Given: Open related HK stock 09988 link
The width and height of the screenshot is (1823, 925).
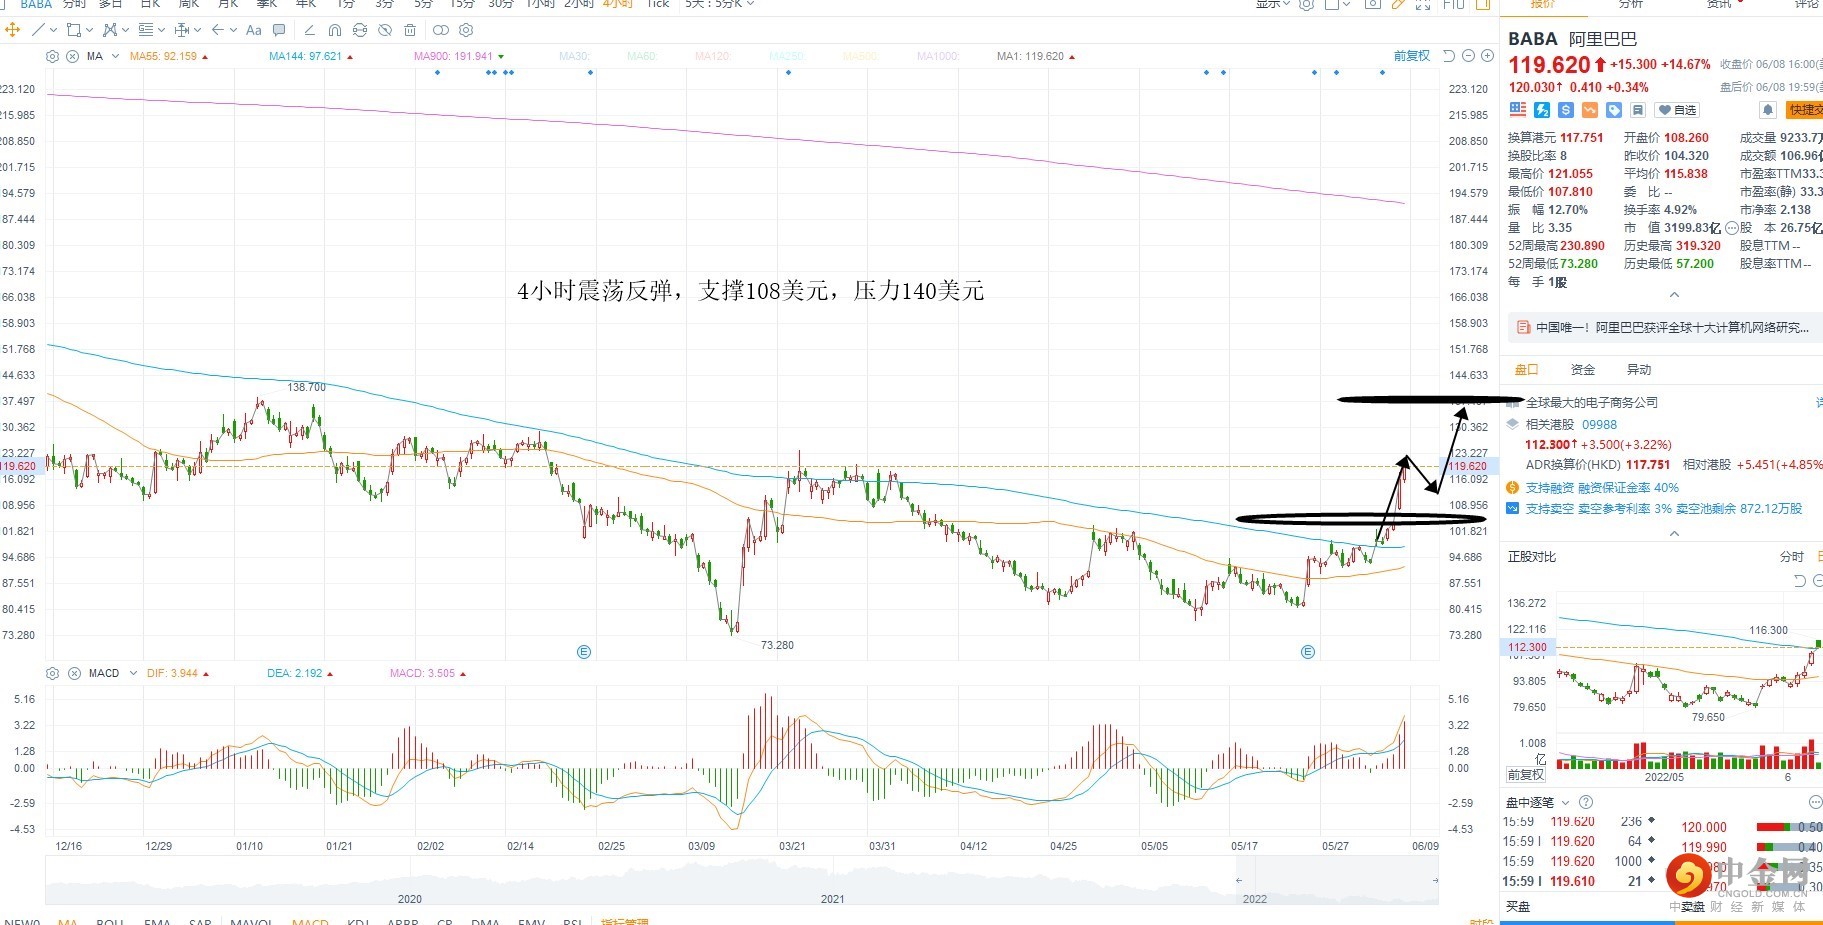Looking at the screenshot, I should click(1599, 425).
